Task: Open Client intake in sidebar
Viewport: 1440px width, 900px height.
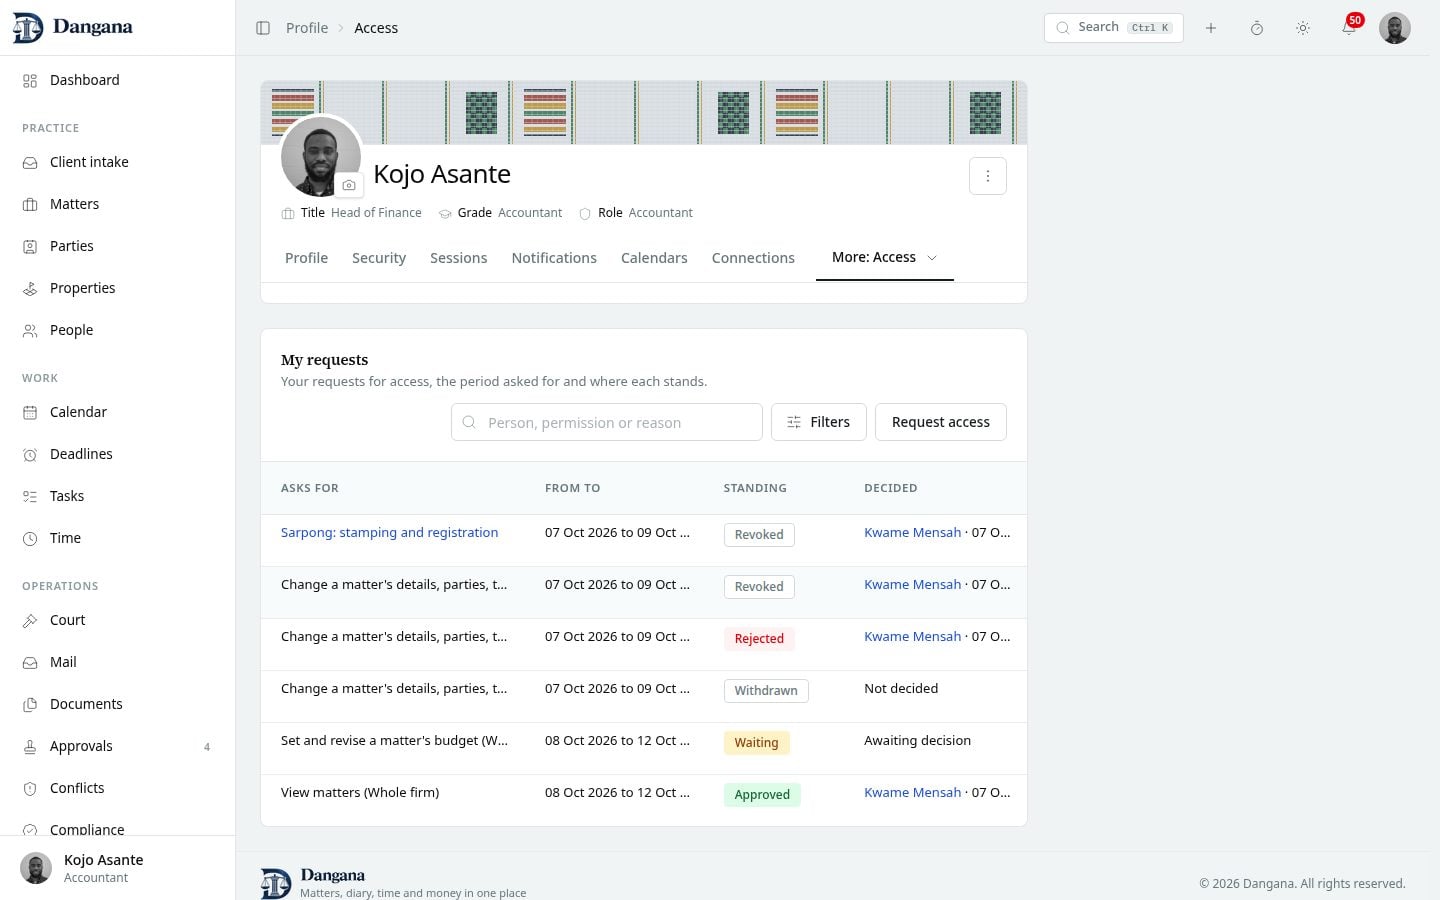Action: 118,162
